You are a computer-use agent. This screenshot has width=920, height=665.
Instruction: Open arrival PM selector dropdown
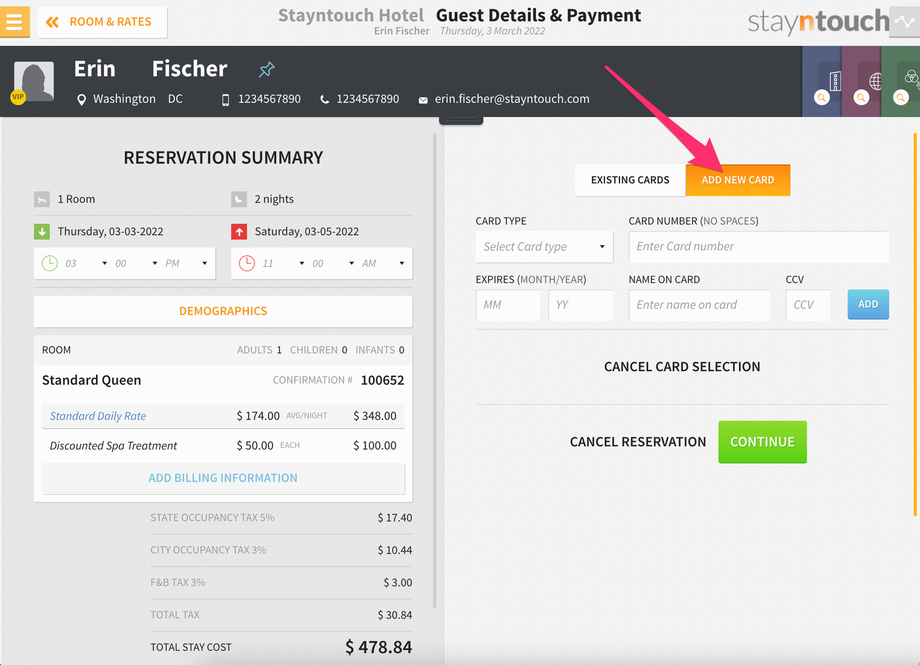187,264
